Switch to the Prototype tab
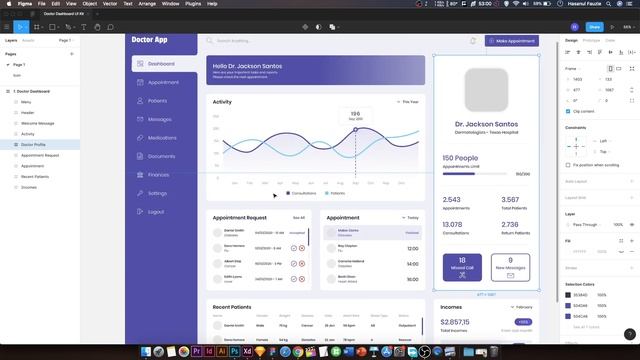 [x=591, y=40]
